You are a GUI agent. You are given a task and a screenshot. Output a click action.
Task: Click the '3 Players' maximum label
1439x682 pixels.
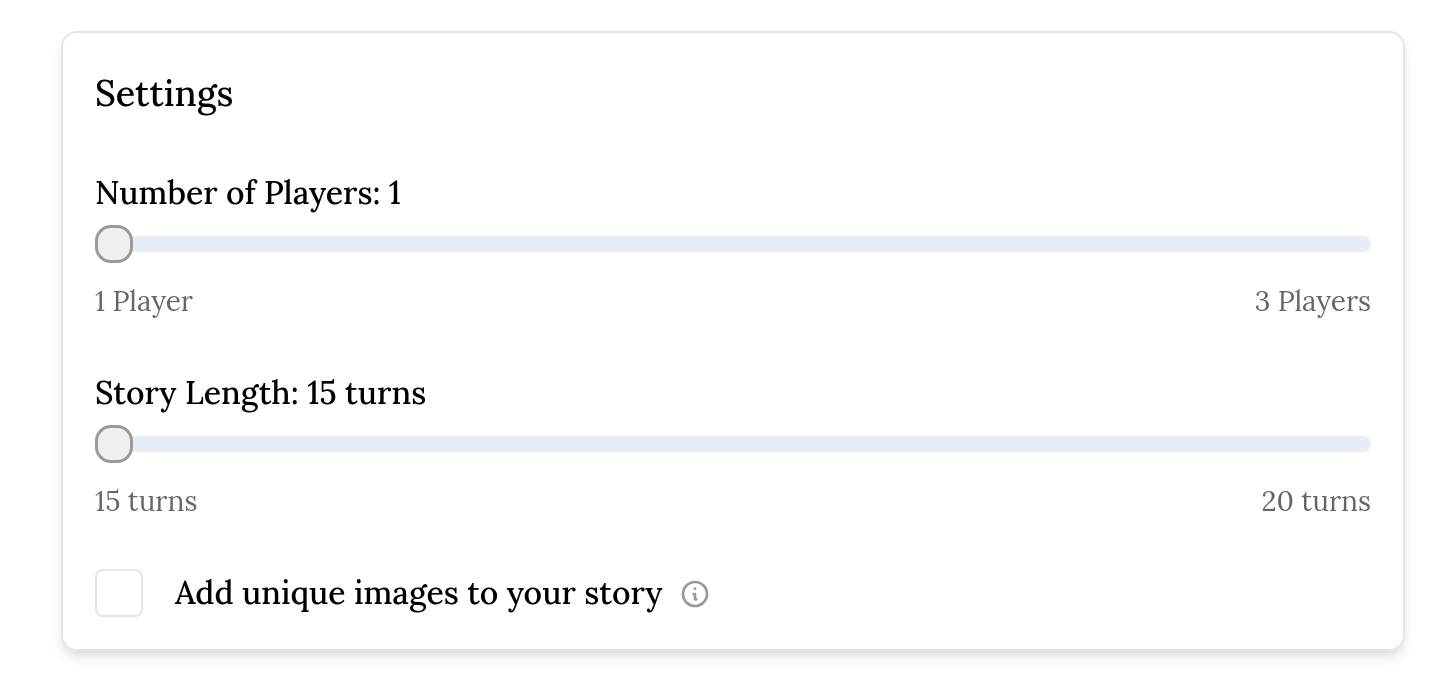point(1313,301)
